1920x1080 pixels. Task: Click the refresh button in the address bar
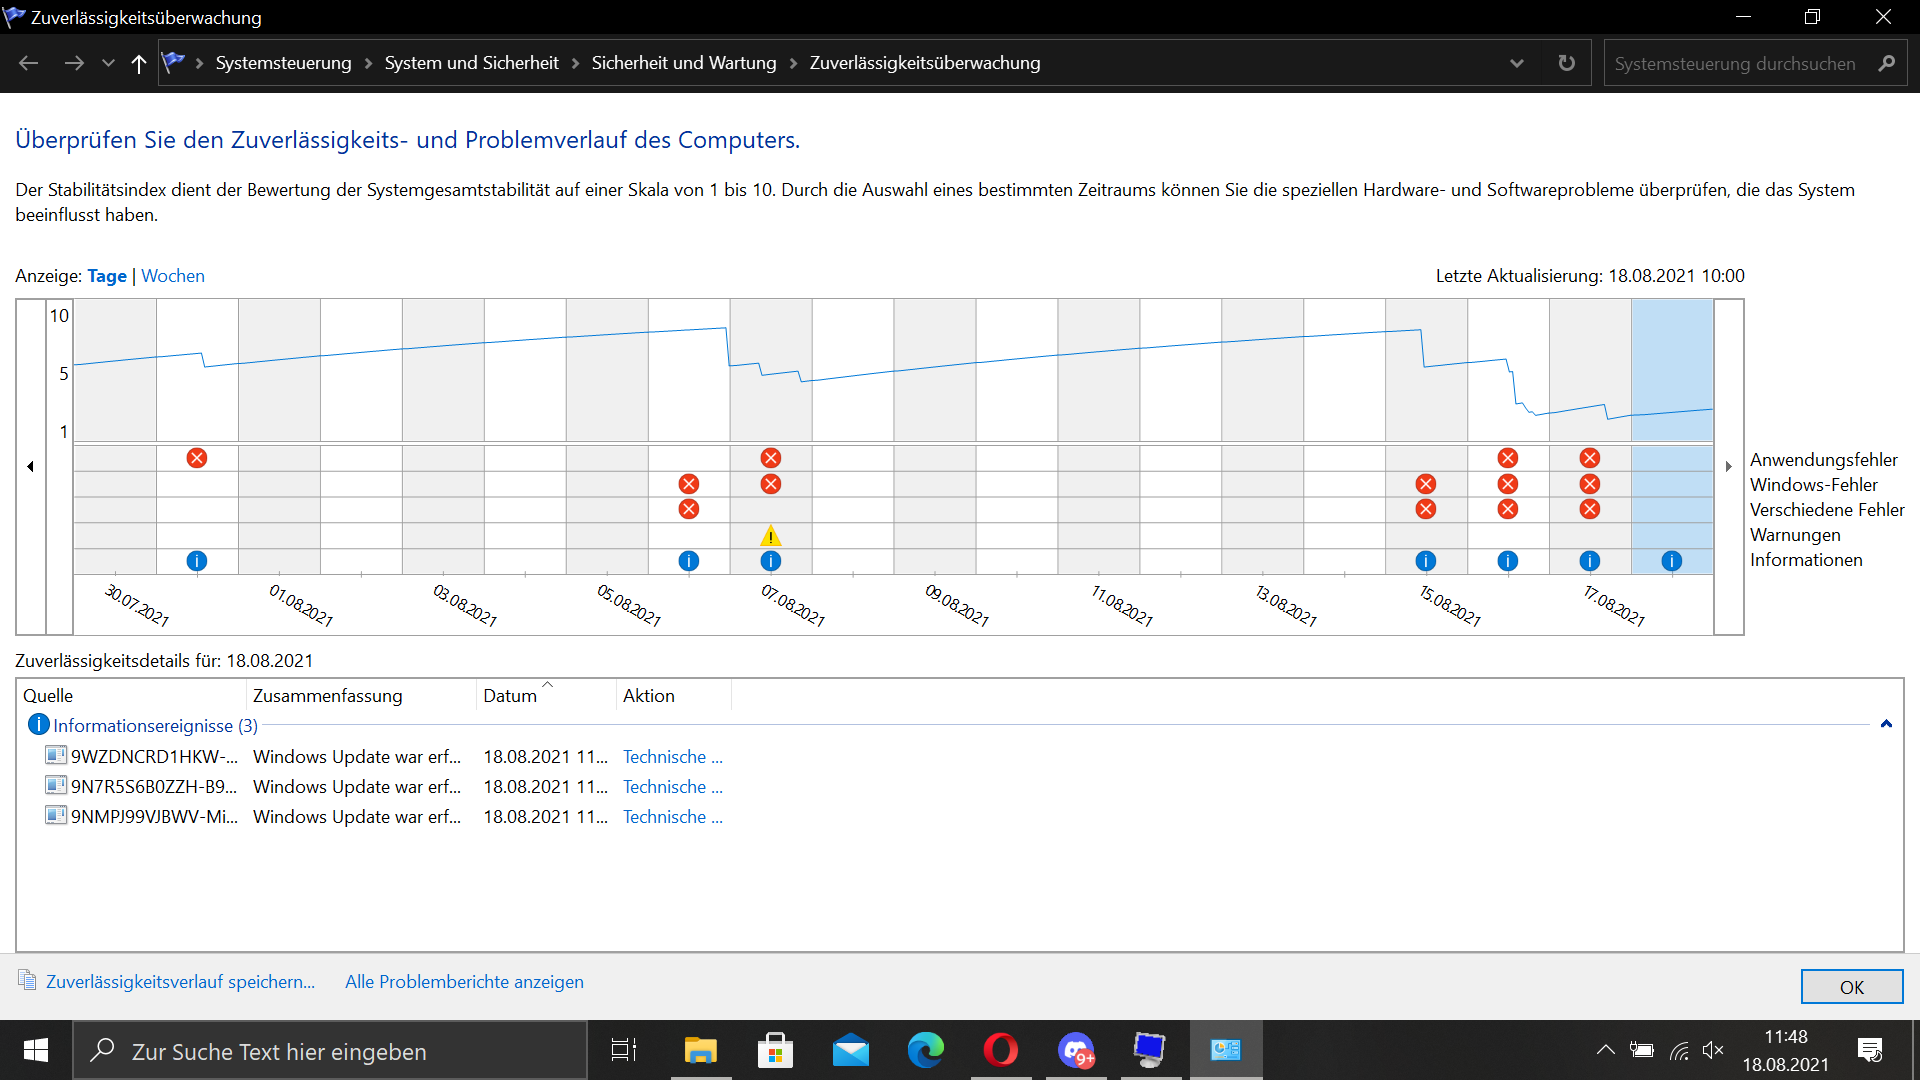pyautogui.click(x=1566, y=63)
